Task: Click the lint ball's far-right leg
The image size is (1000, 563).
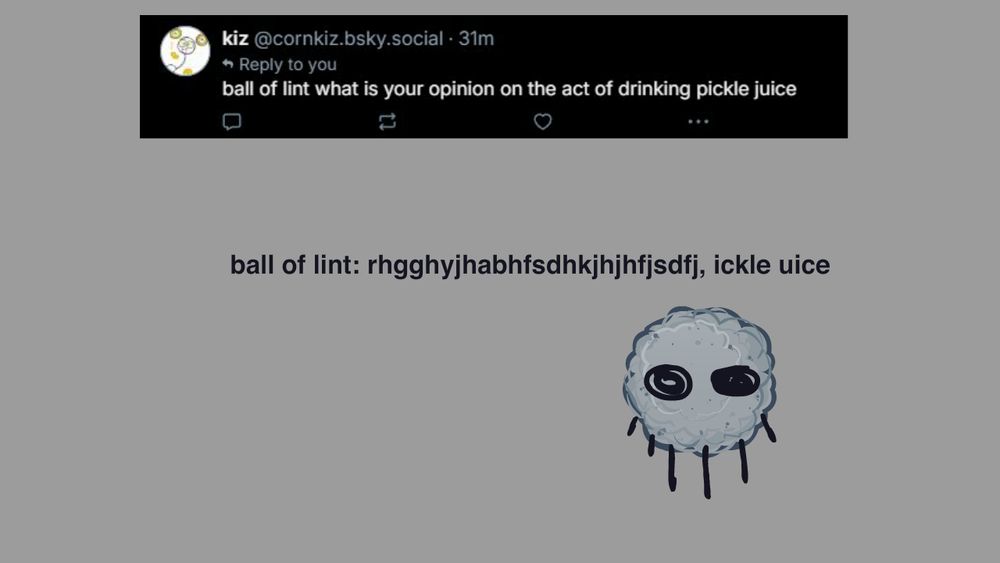Action: coord(768,428)
